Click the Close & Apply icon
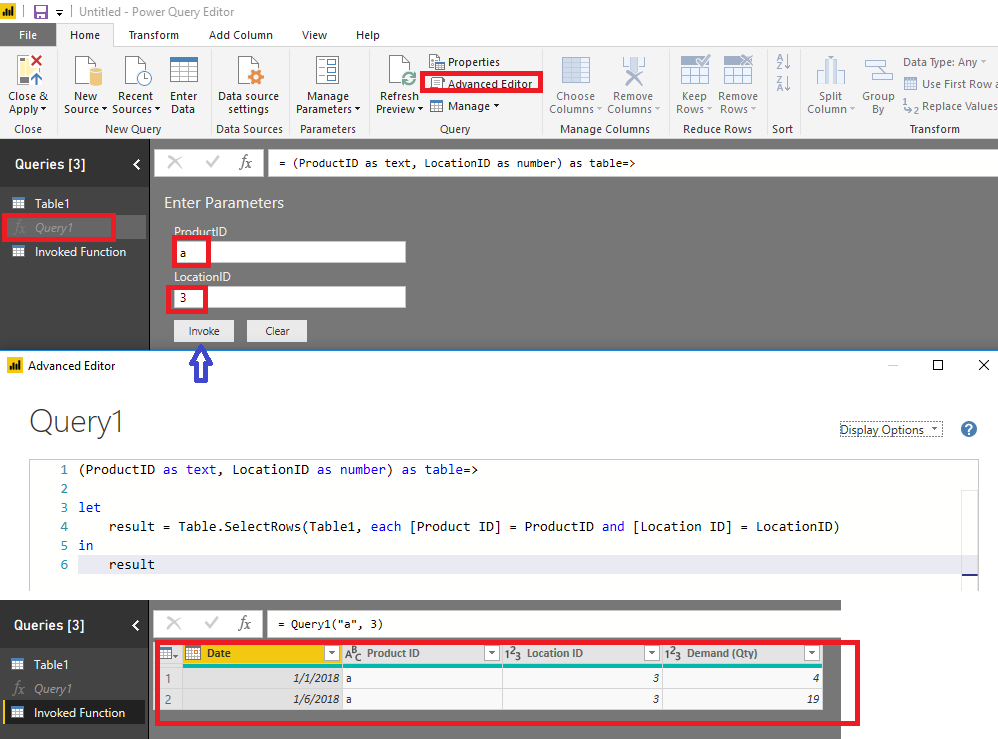This screenshot has height=739, width=998. [x=29, y=70]
